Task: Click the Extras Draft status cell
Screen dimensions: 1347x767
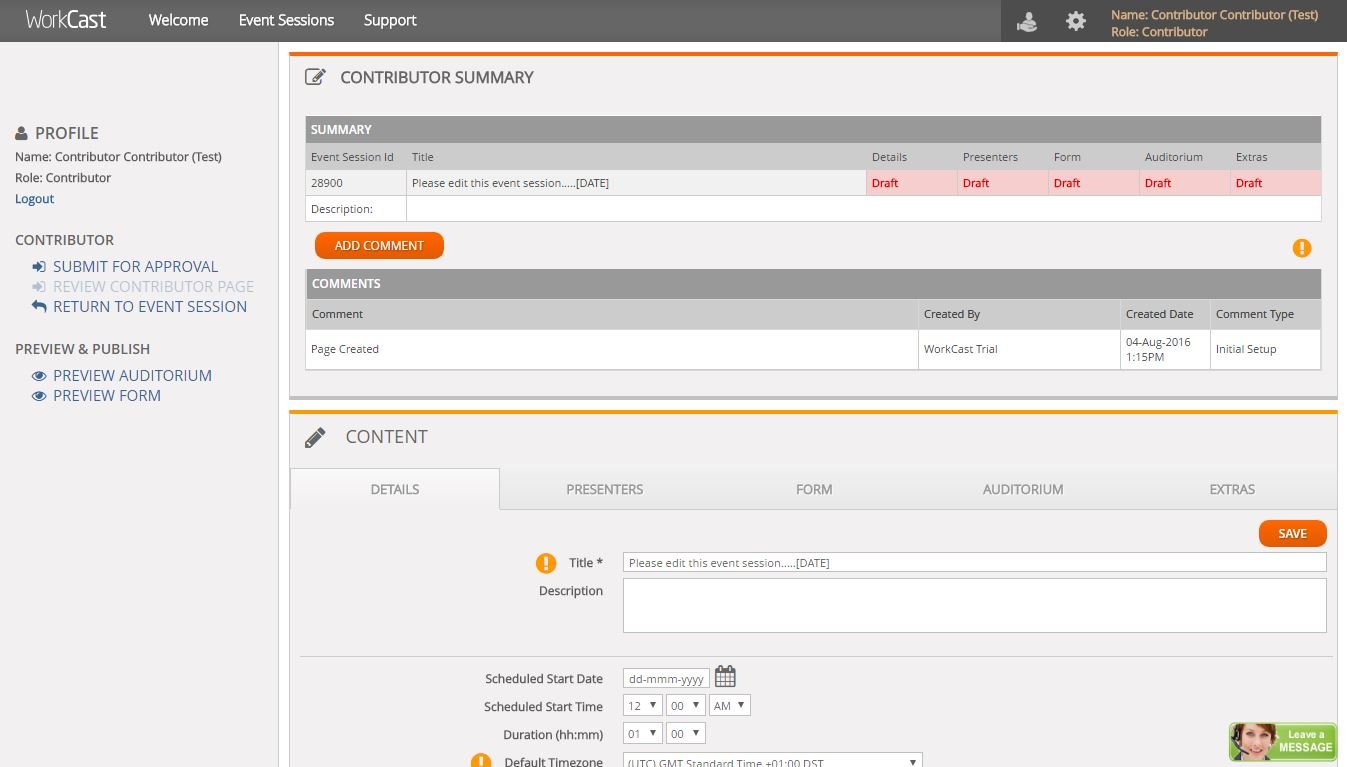Action: (x=1276, y=183)
